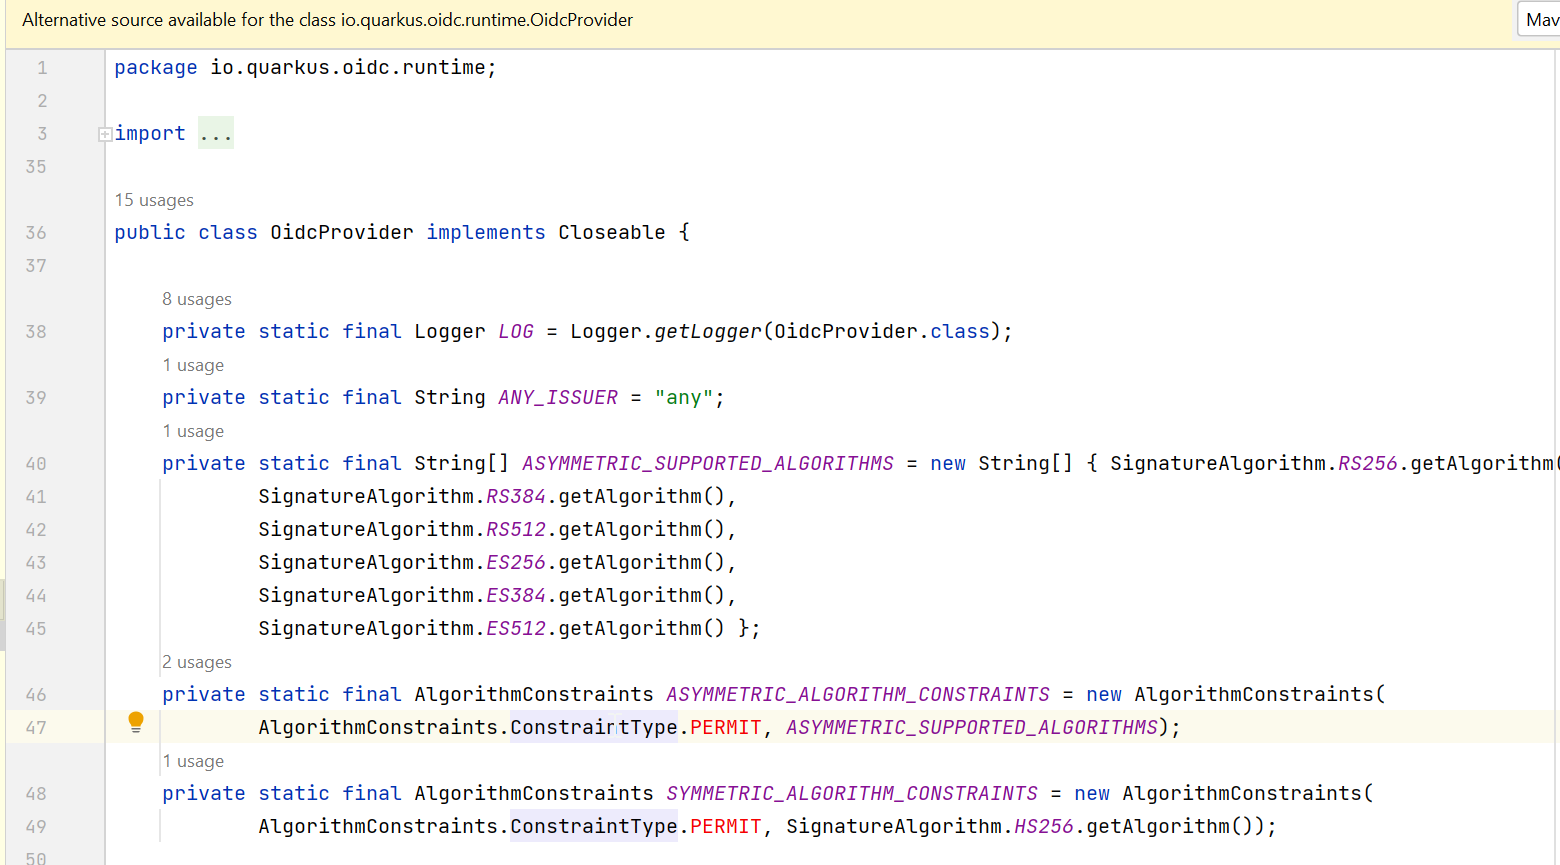Click RS256 on line 40

pos(1368,463)
